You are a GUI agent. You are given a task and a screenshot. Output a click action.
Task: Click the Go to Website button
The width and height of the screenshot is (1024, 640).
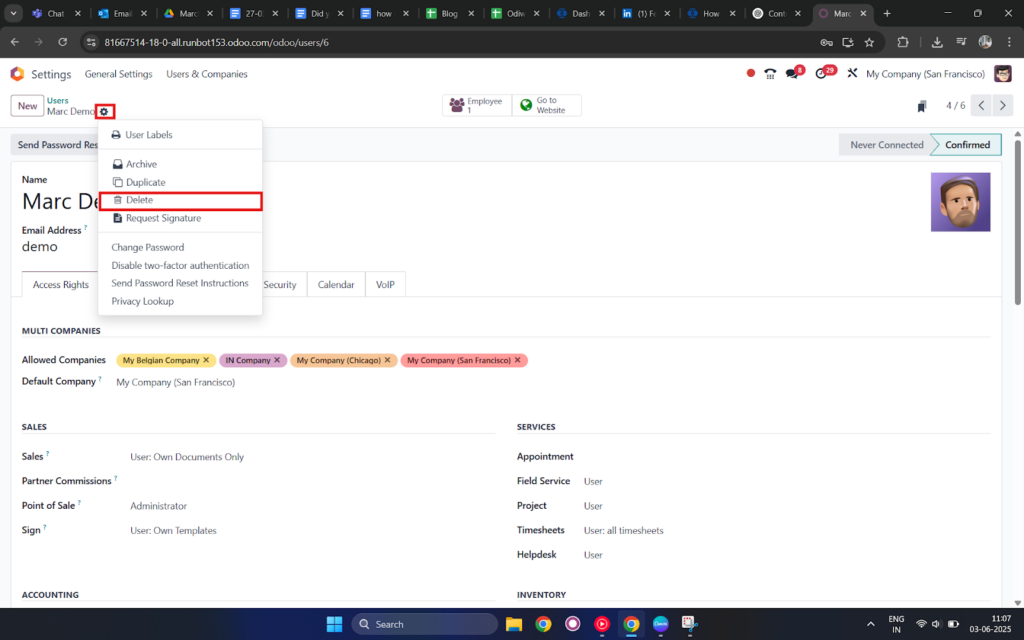point(547,105)
